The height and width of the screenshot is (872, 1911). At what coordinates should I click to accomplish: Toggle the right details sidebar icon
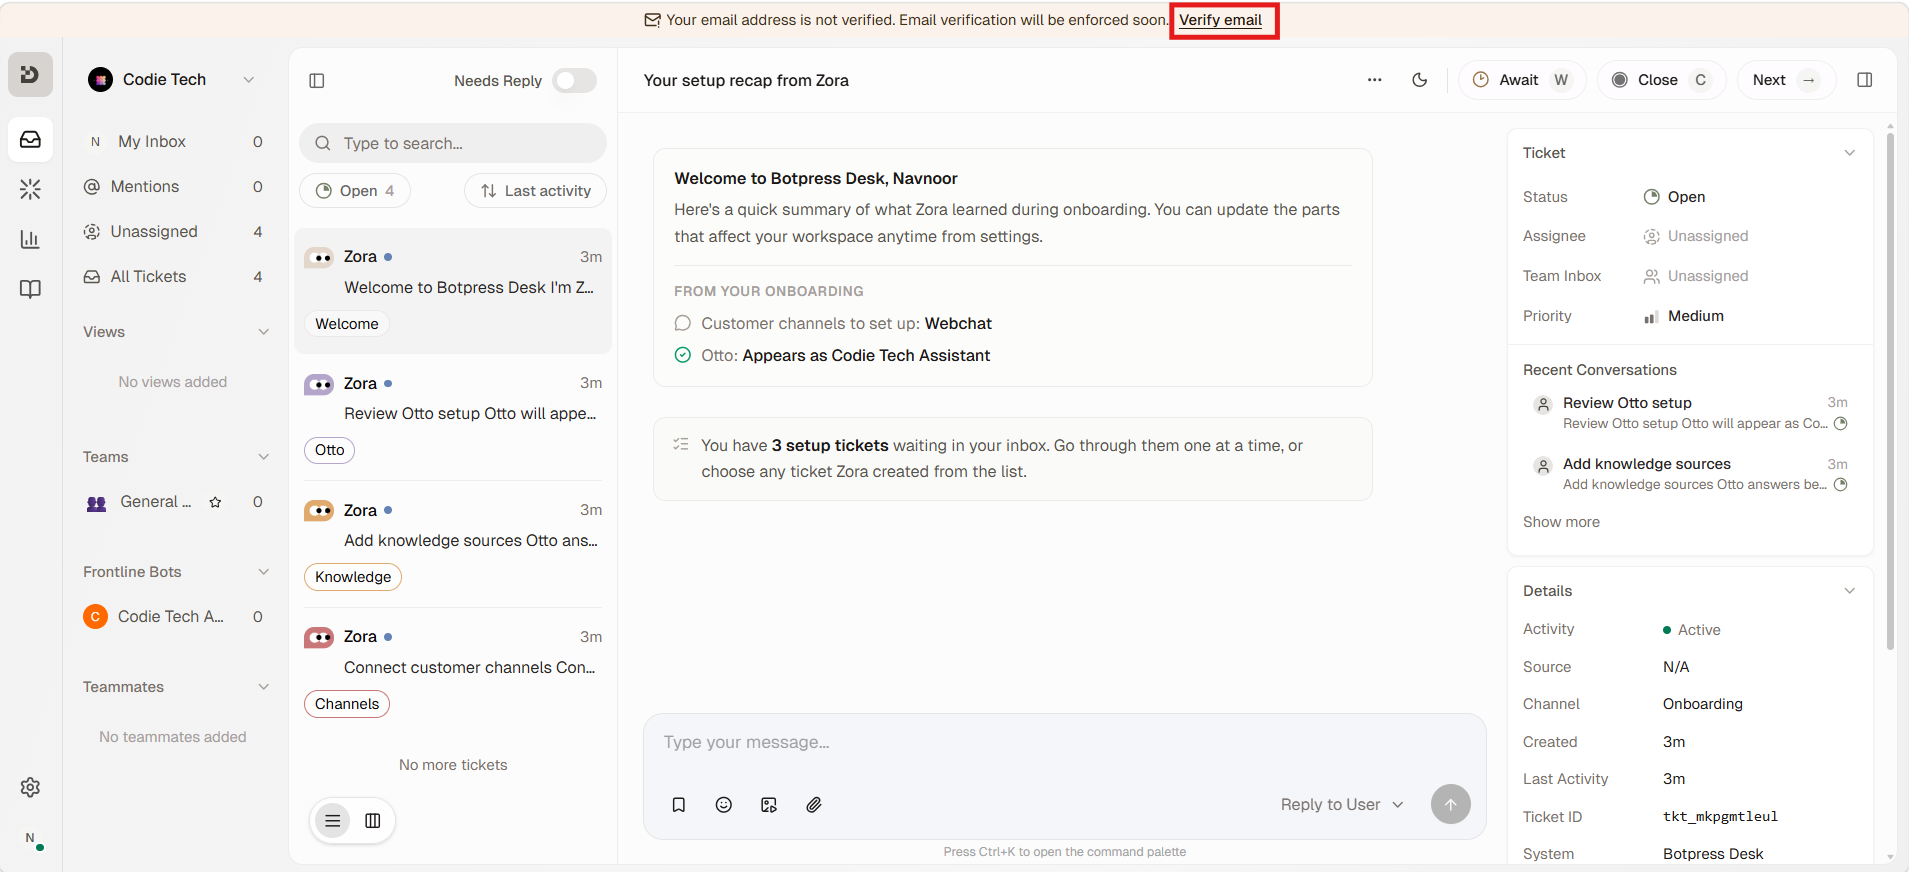tap(1865, 80)
